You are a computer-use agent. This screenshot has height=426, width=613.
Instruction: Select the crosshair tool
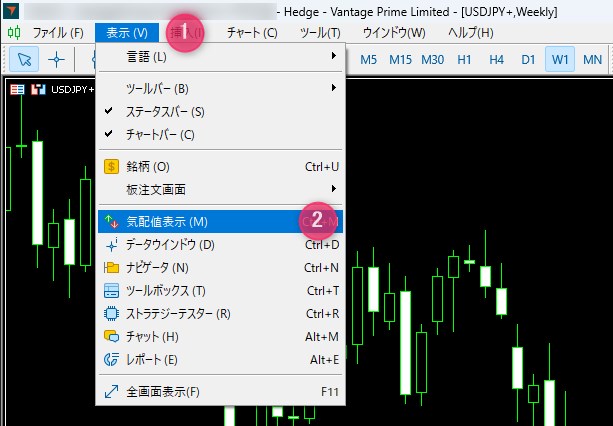point(57,59)
